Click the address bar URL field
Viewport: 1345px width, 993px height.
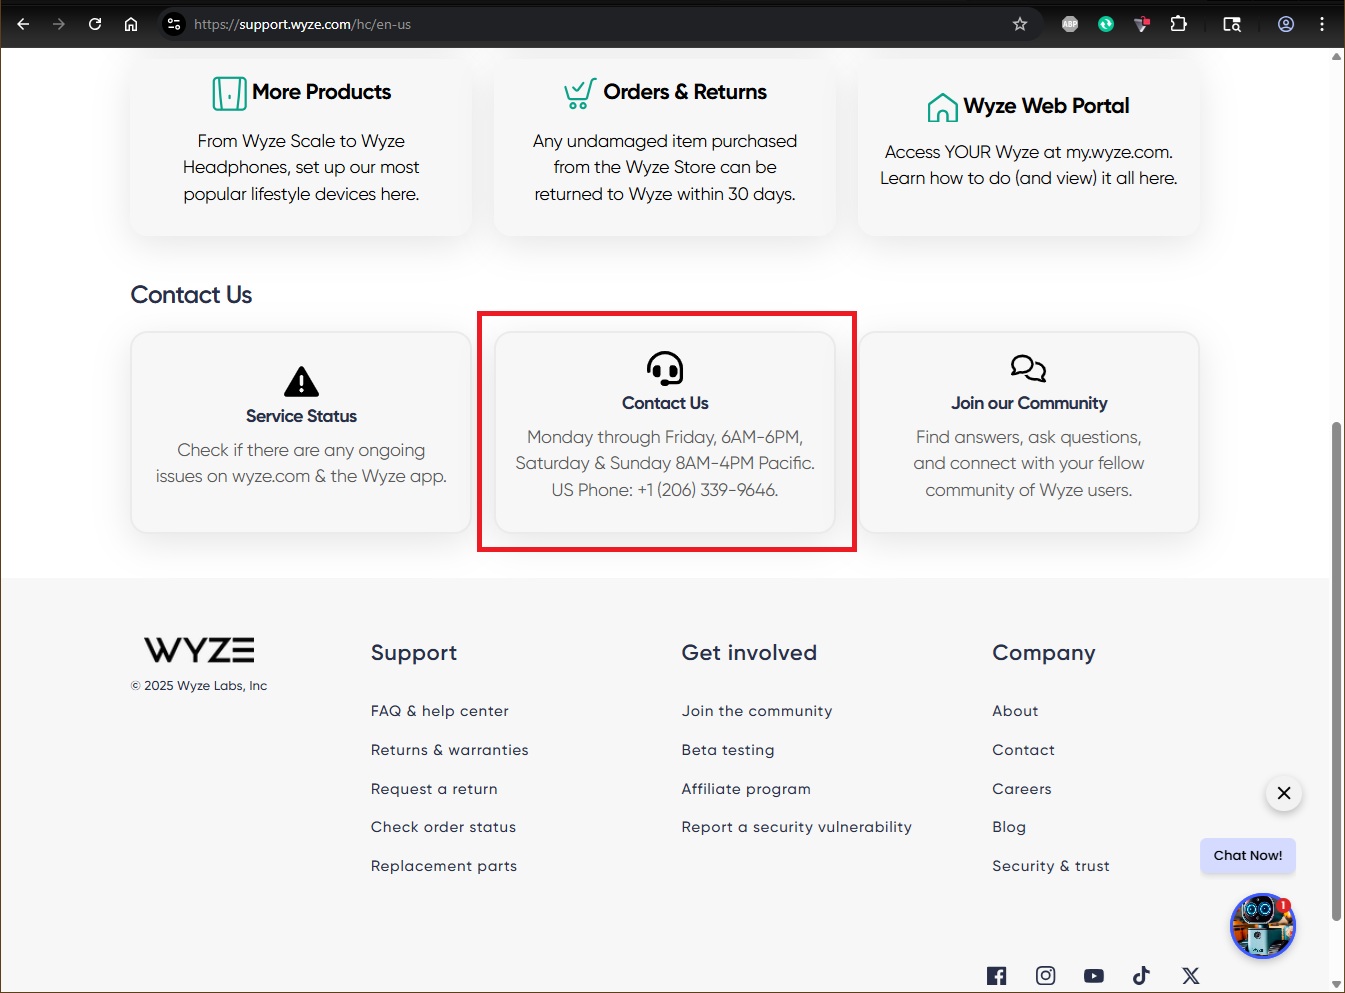point(600,24)
